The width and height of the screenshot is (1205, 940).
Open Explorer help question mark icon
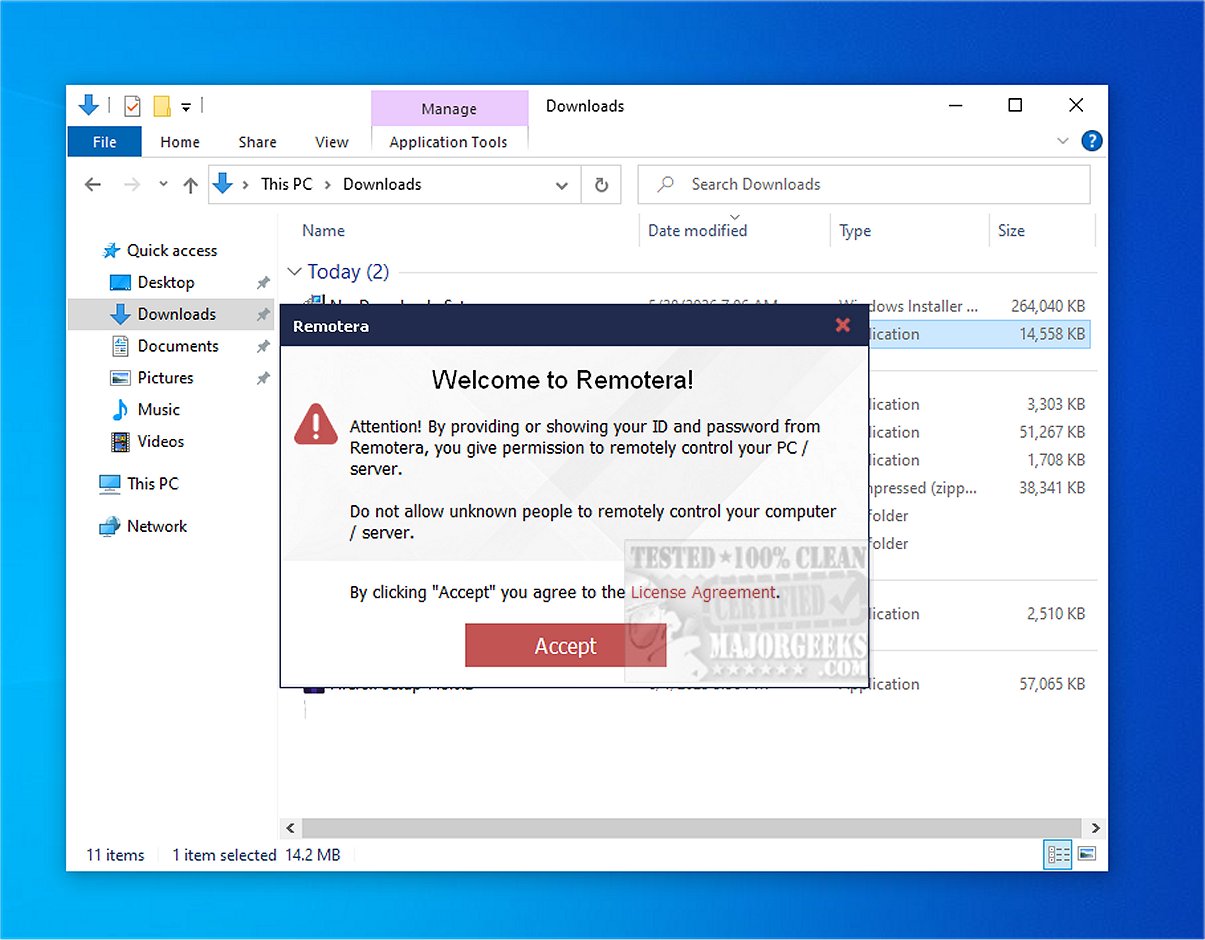pyautogui.click(x=1092, y=141)
